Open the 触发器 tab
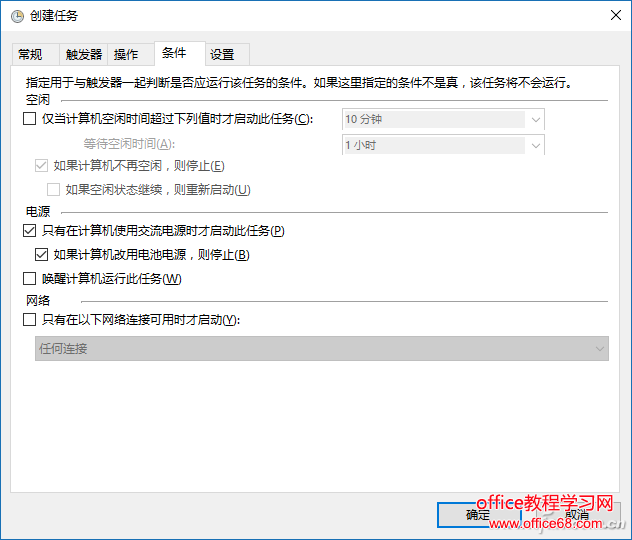Screen dimensions: 632x540 (84, 54)
